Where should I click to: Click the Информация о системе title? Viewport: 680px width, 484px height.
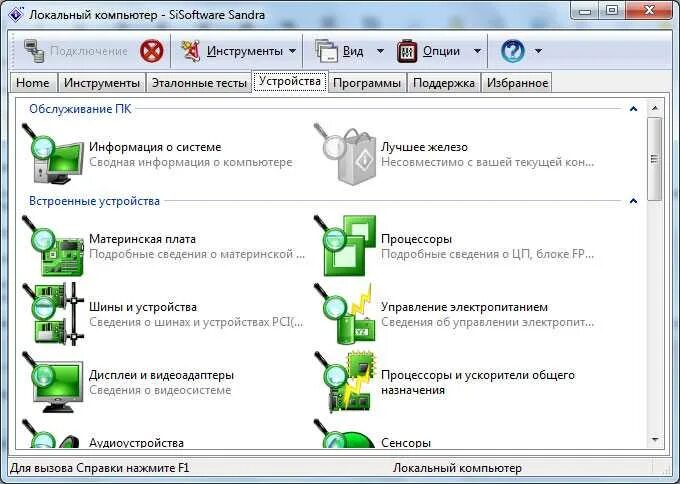coord(155,147)
